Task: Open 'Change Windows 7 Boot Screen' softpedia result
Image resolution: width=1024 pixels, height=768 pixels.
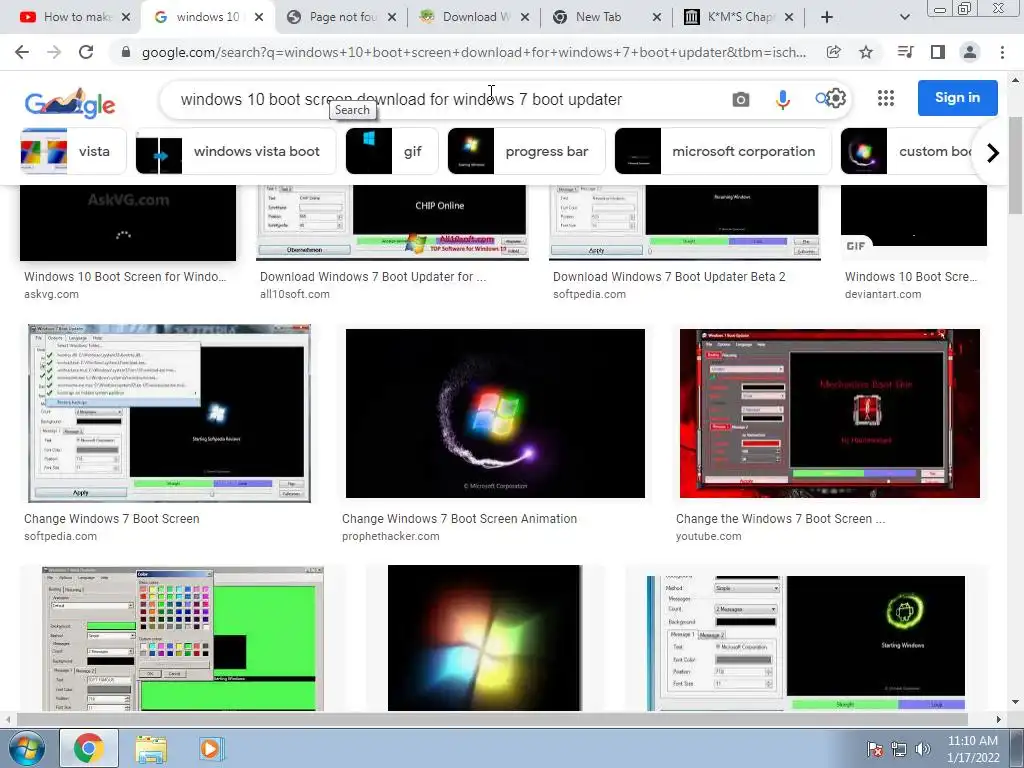Action: 112,519
